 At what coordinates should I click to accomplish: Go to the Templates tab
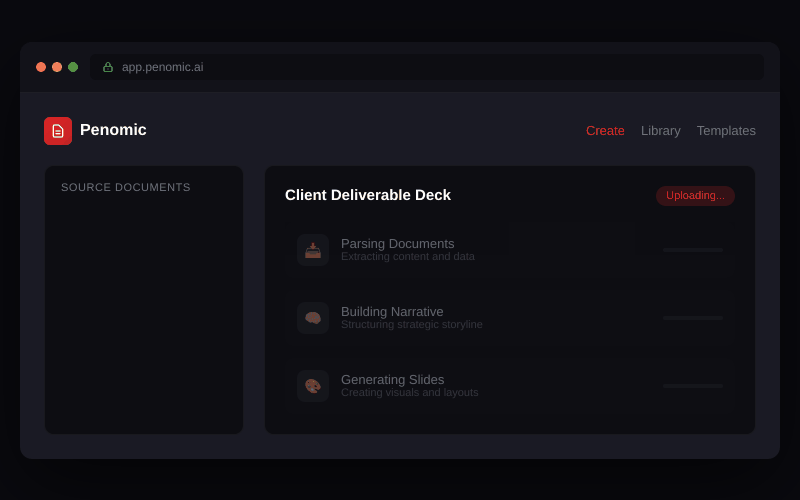(x=726, y=131)
